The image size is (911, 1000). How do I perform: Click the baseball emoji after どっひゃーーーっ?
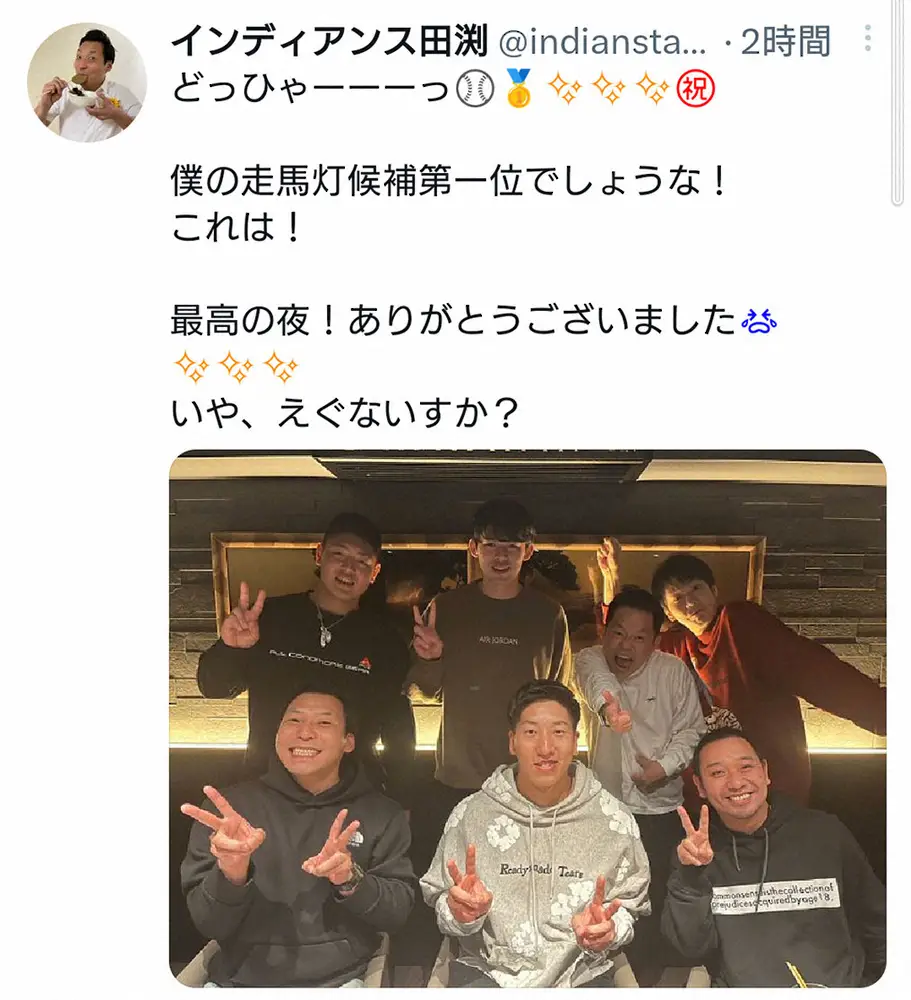475,89
